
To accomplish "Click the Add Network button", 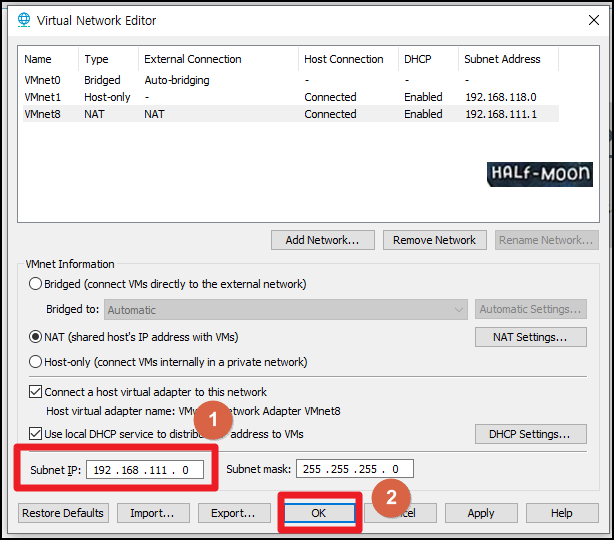I will point(323,240).
